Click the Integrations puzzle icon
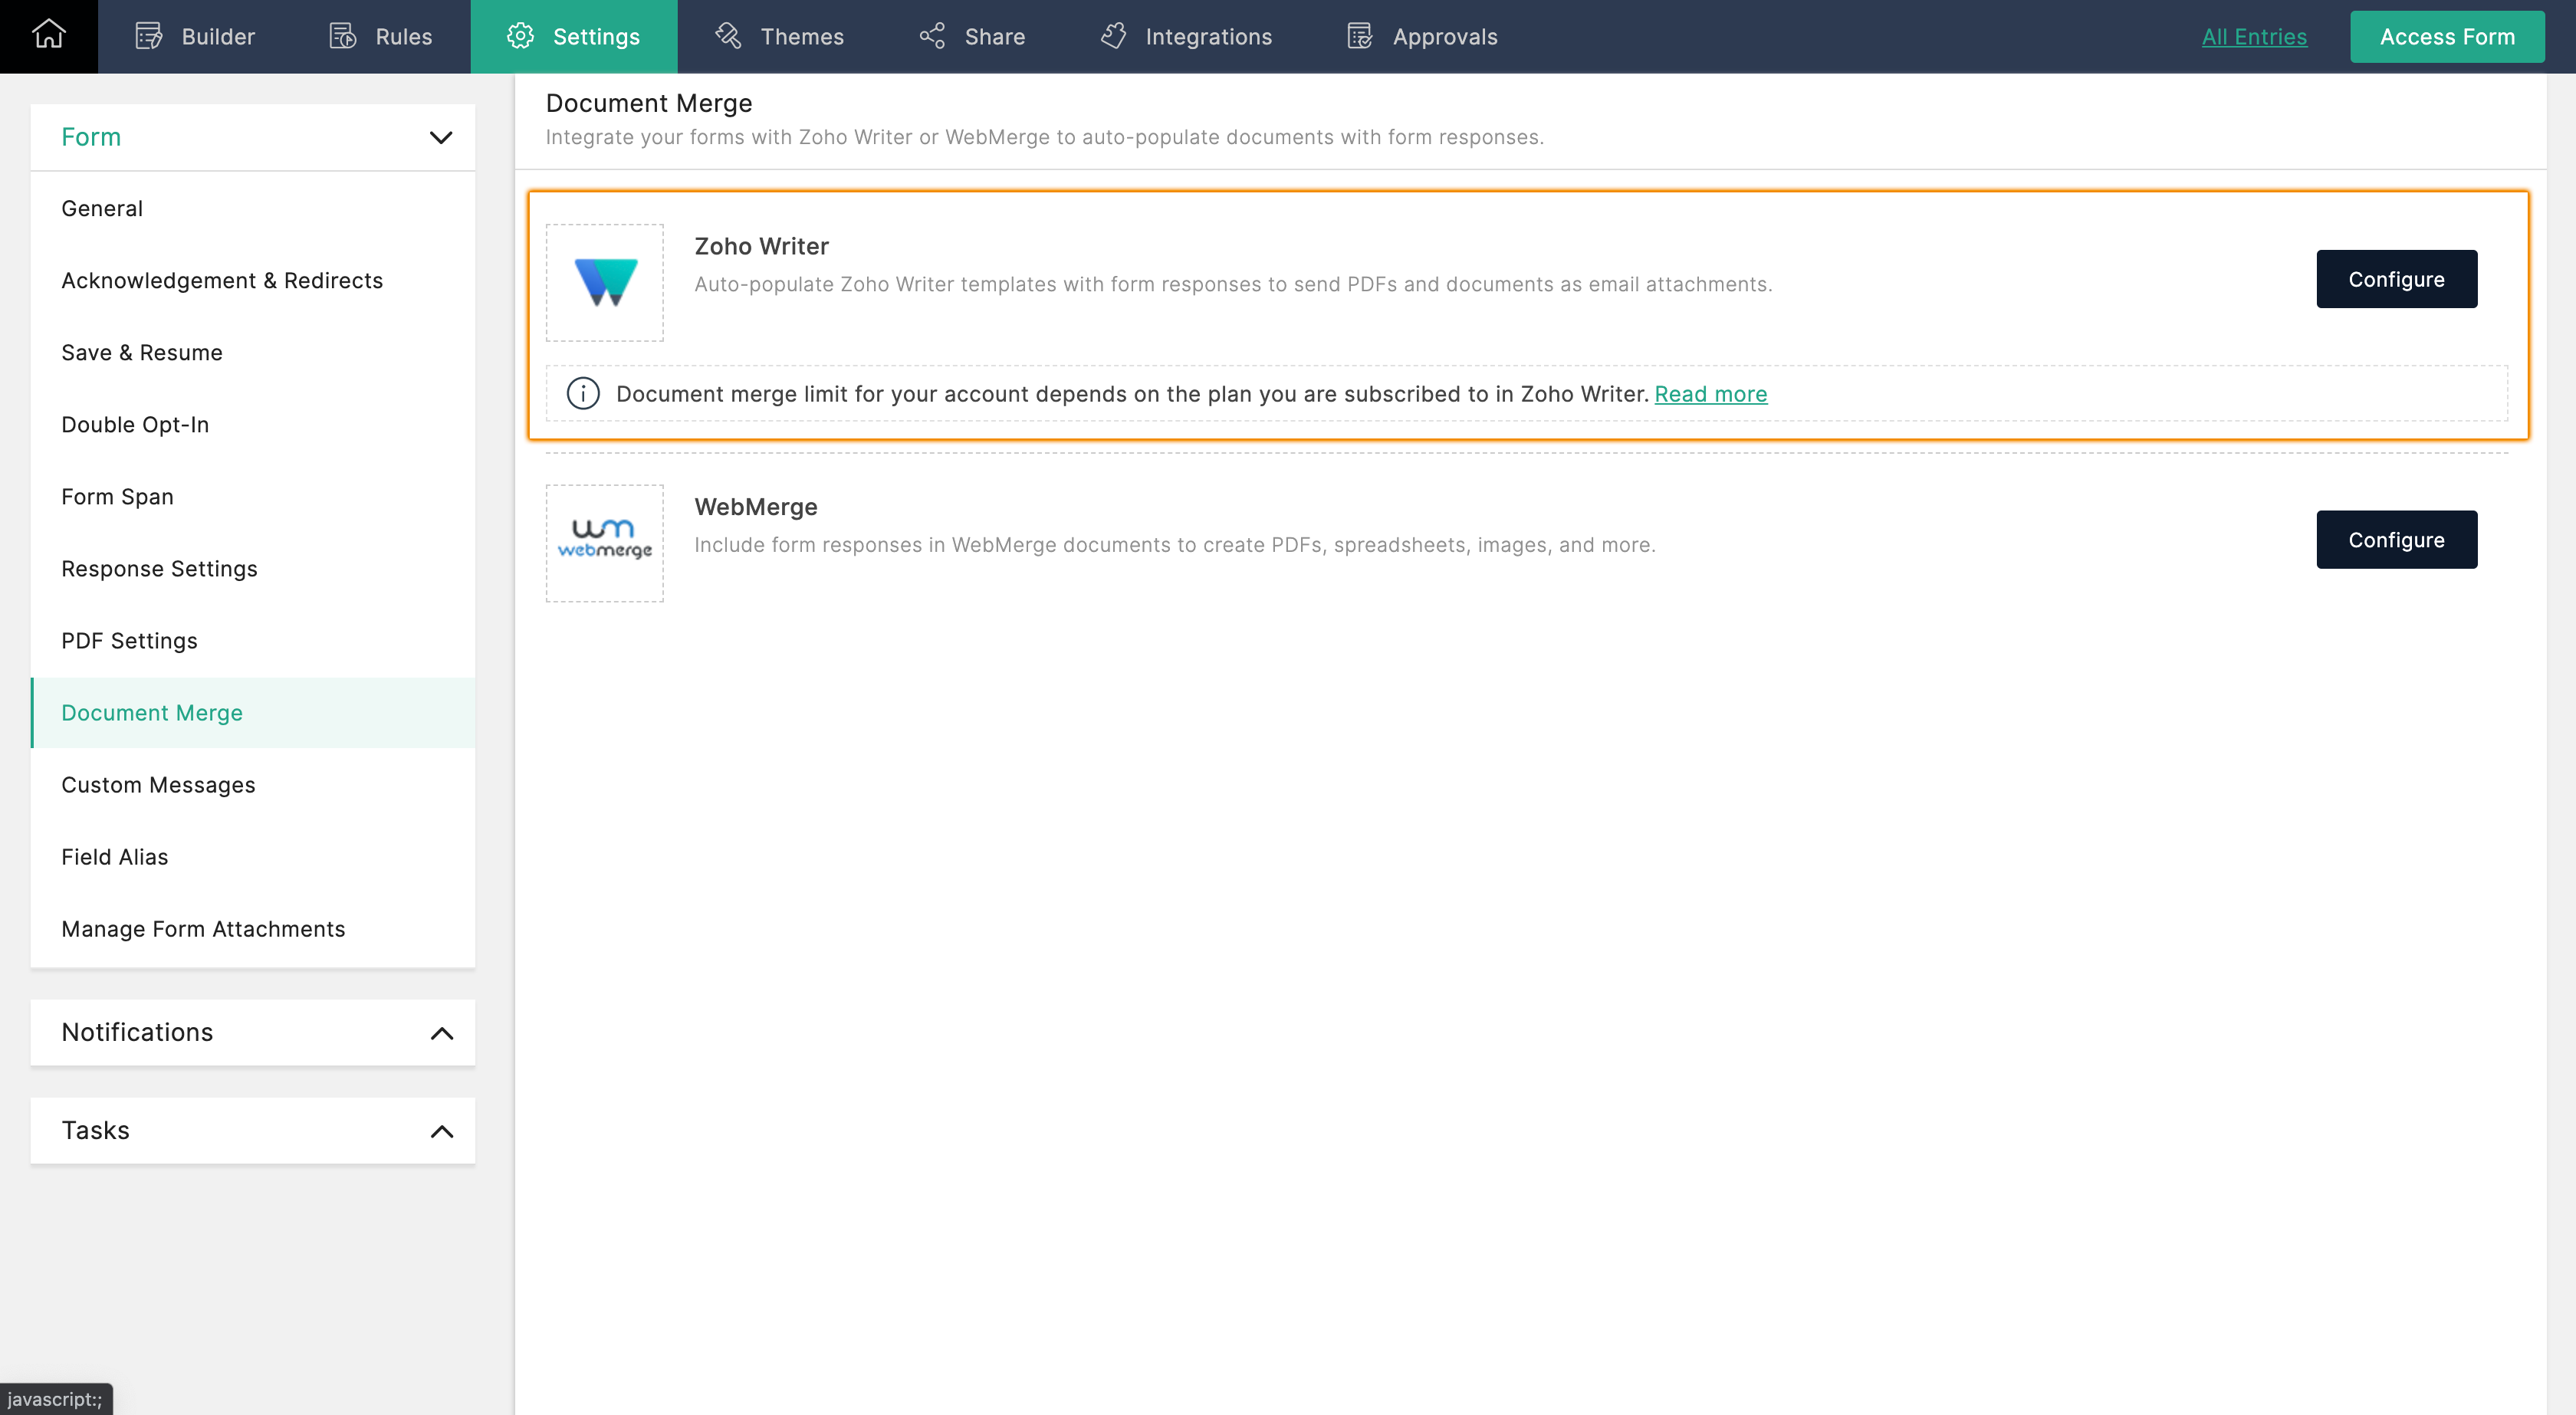This screenshot has width=2576, height=1415. coord(1113,36)
